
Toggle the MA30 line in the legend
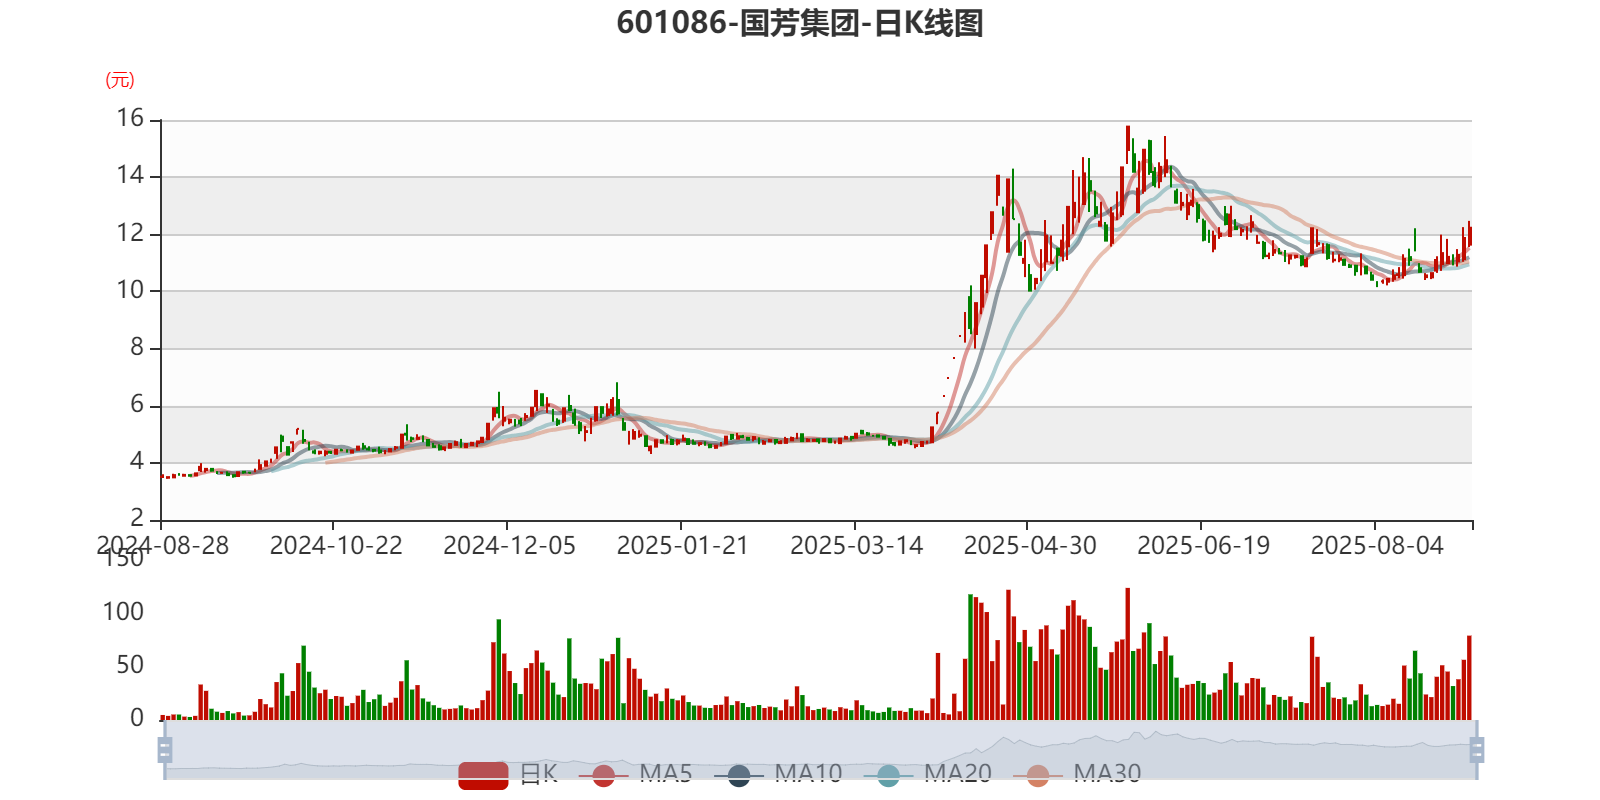1077,775
